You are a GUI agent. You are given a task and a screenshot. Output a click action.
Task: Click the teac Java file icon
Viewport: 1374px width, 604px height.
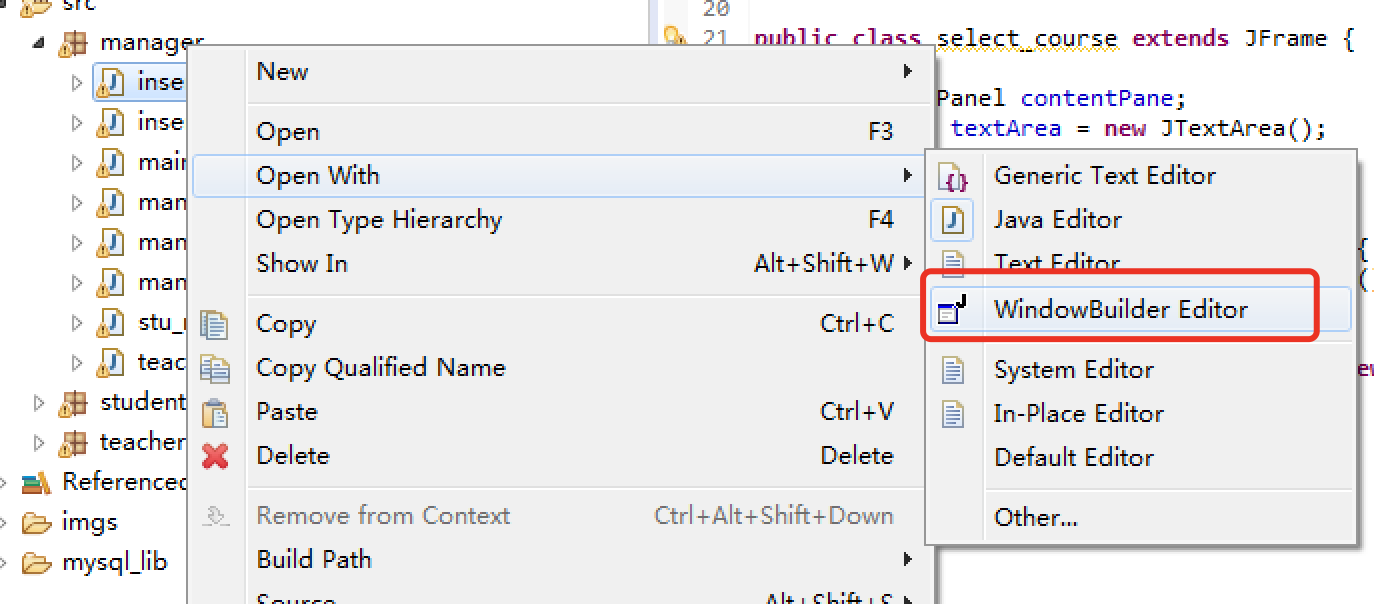point(111,363)
